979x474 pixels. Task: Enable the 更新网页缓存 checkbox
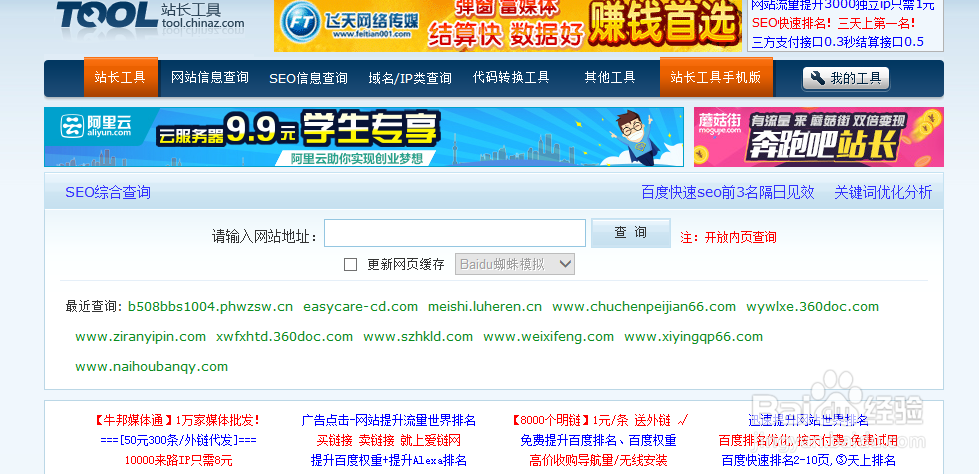351,265
